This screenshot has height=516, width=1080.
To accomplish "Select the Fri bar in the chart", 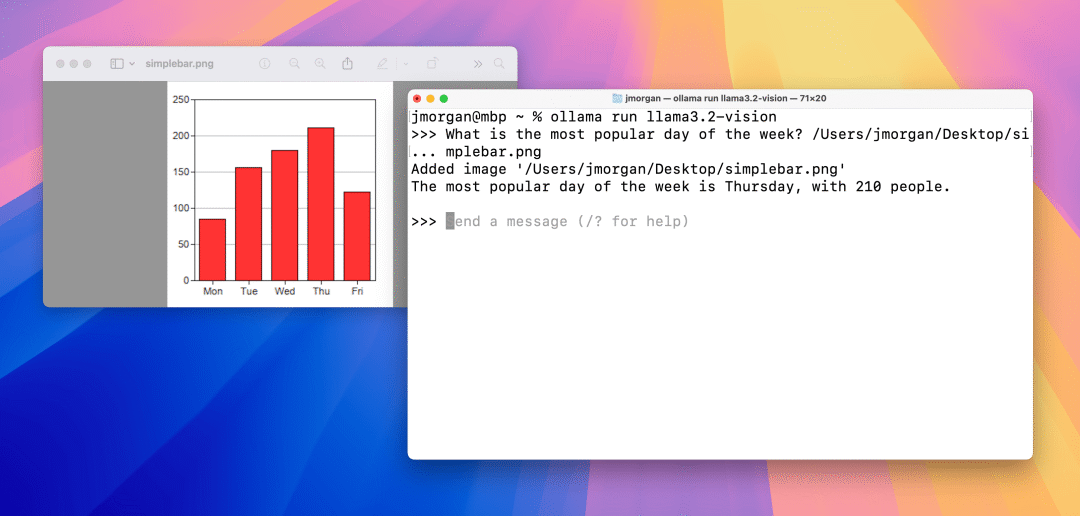I will 357,236.
